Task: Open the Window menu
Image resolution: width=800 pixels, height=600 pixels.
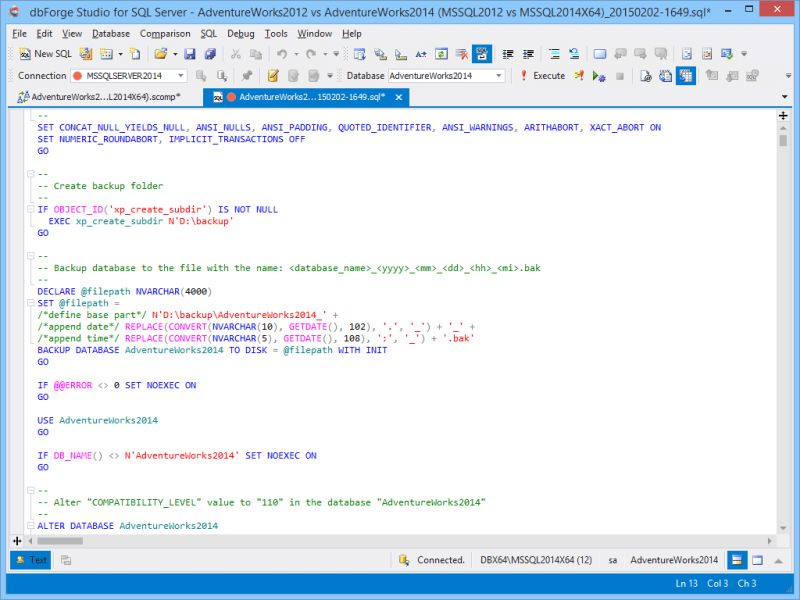Action: coord(315,34)
